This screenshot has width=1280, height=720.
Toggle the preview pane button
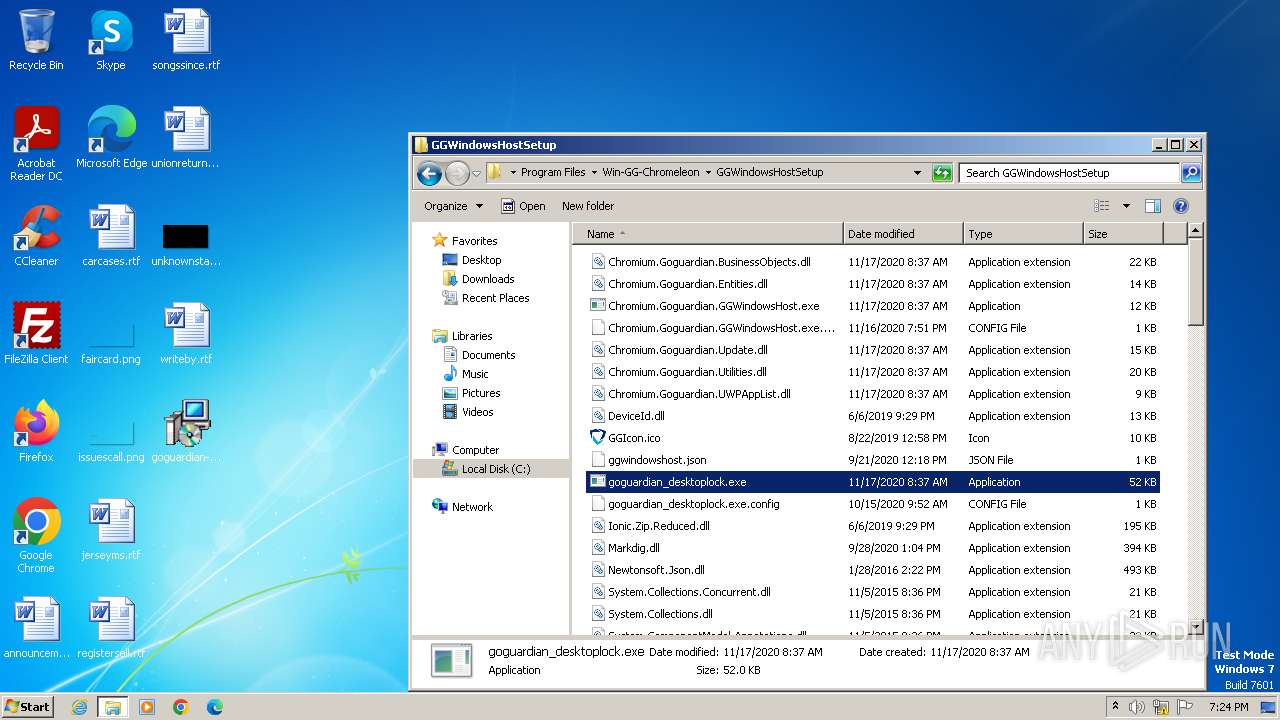1152,206
